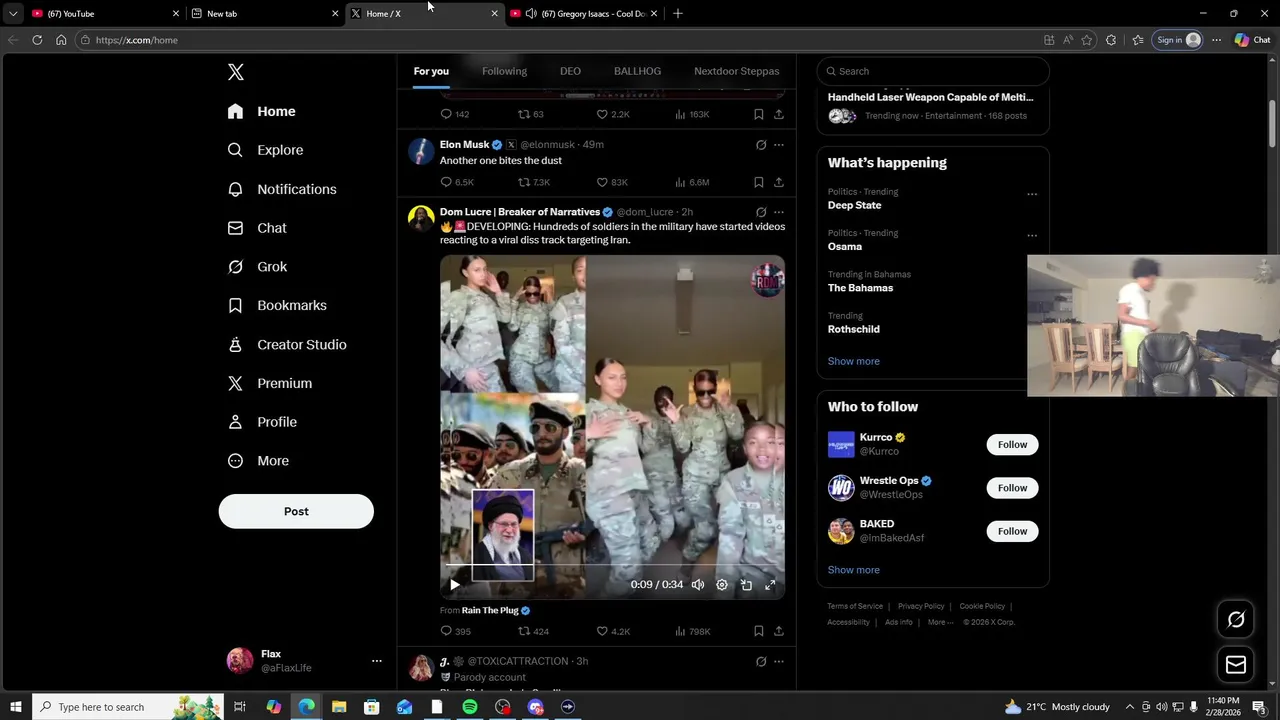Screen dimensions: 1280x720
Task: Select the For you tab
Action: 431,71
